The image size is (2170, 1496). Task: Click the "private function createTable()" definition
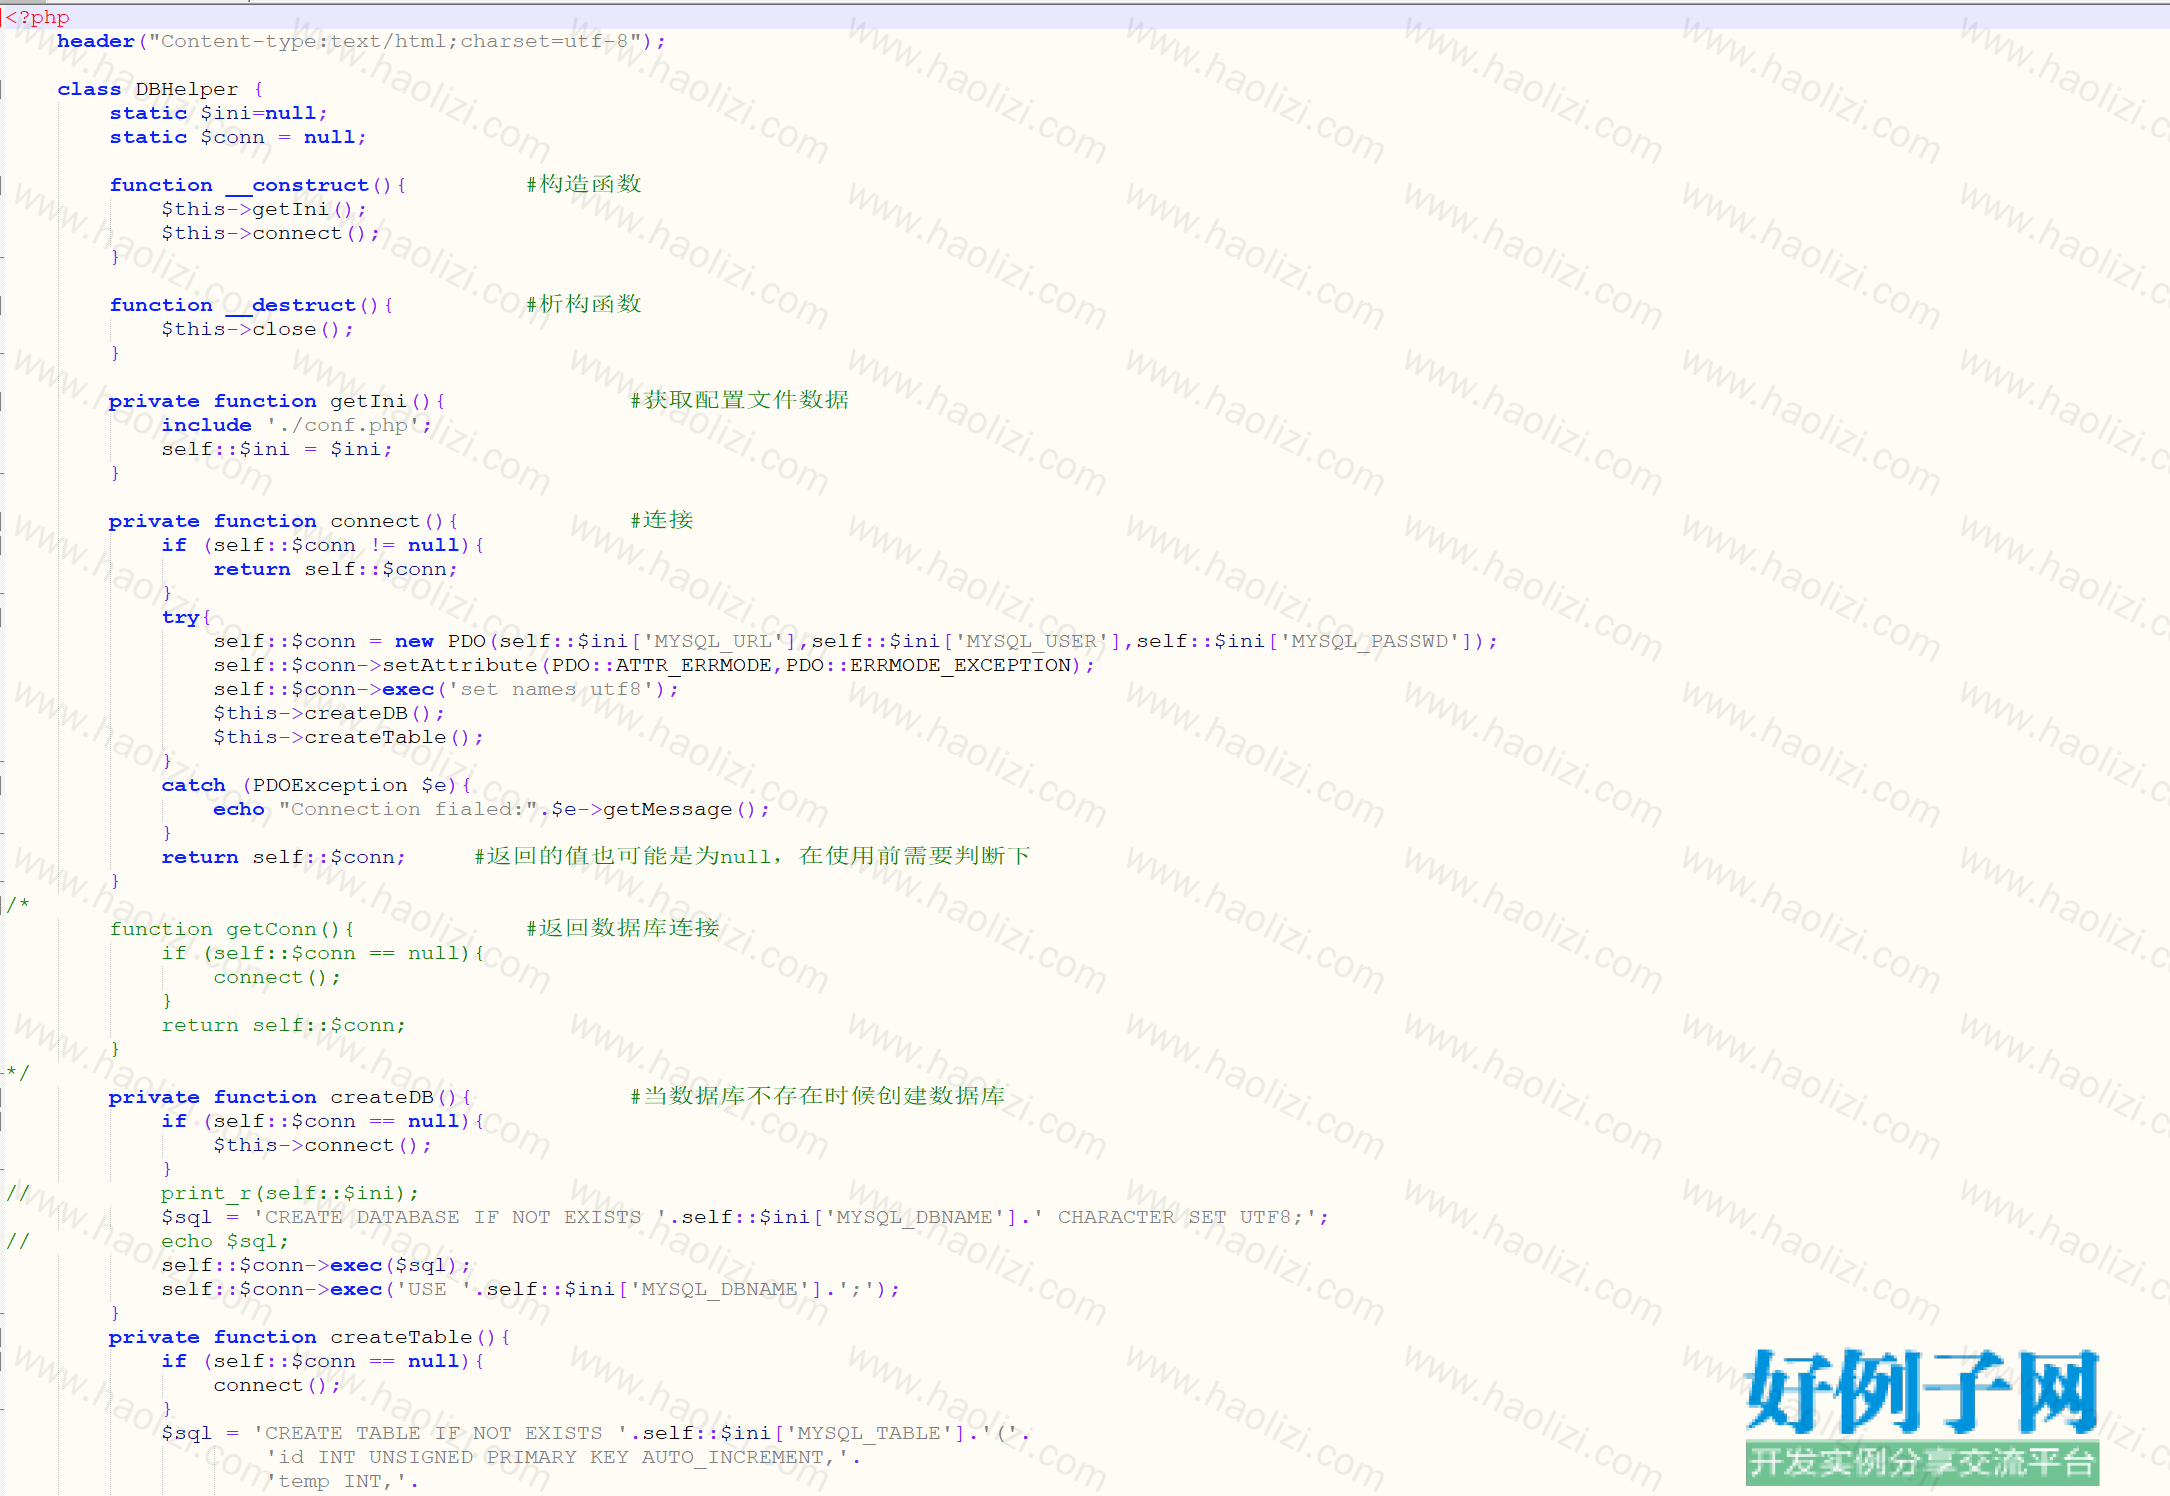310,1337
